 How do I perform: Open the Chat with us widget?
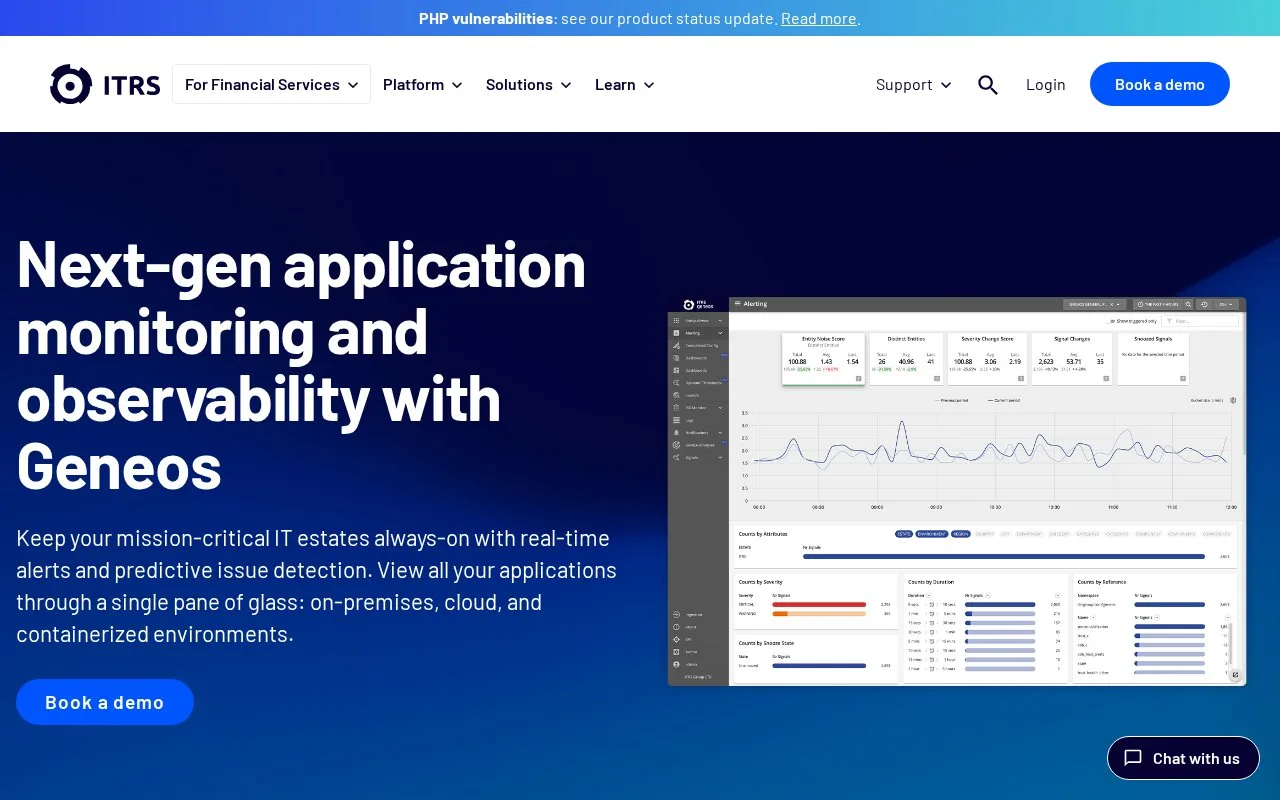click(x=1183, y=758)
